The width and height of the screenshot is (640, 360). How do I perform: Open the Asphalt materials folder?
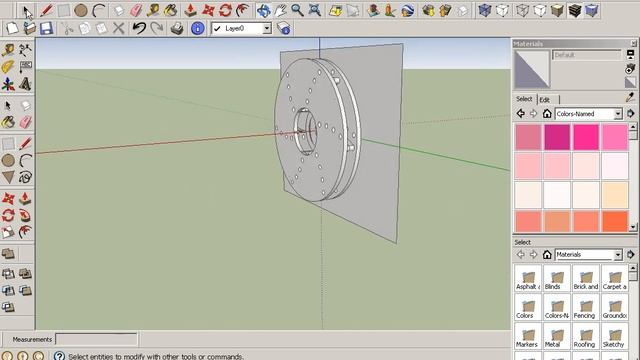tap(528, 278)
